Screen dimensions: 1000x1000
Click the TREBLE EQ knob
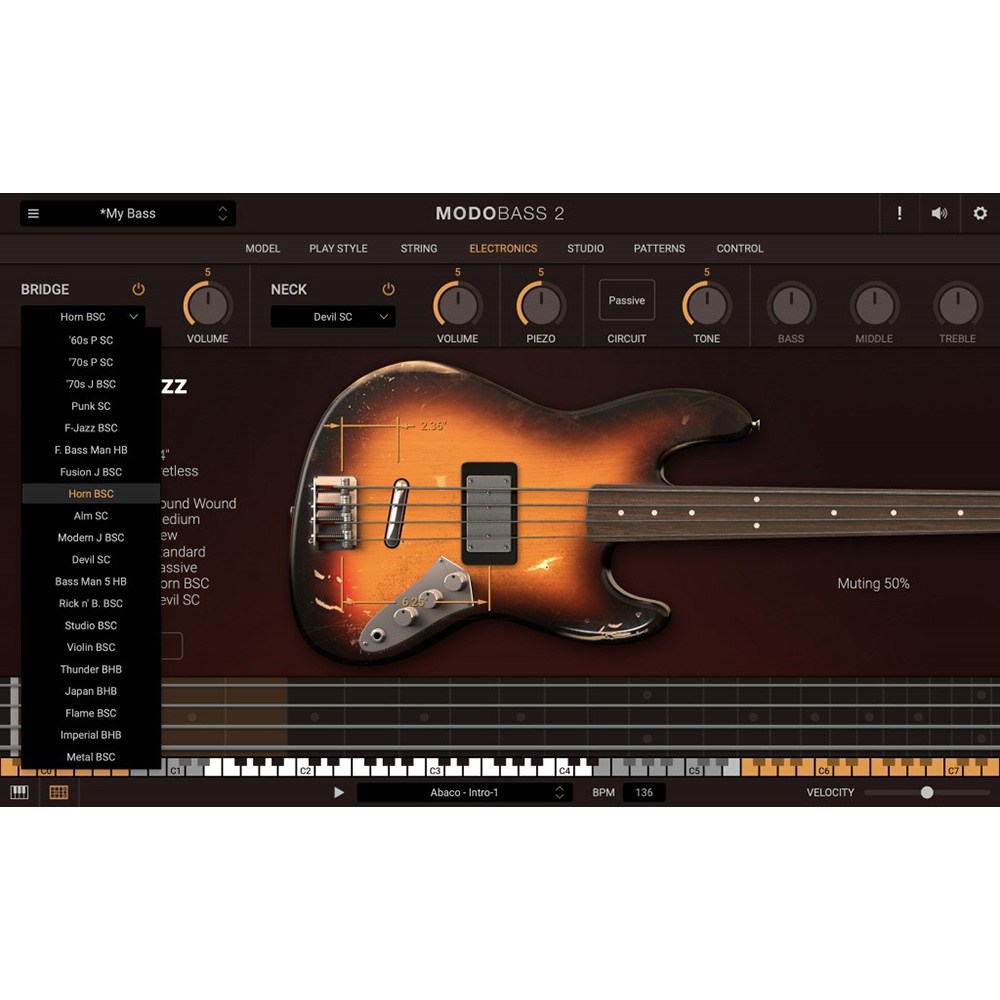click(957, 305)
